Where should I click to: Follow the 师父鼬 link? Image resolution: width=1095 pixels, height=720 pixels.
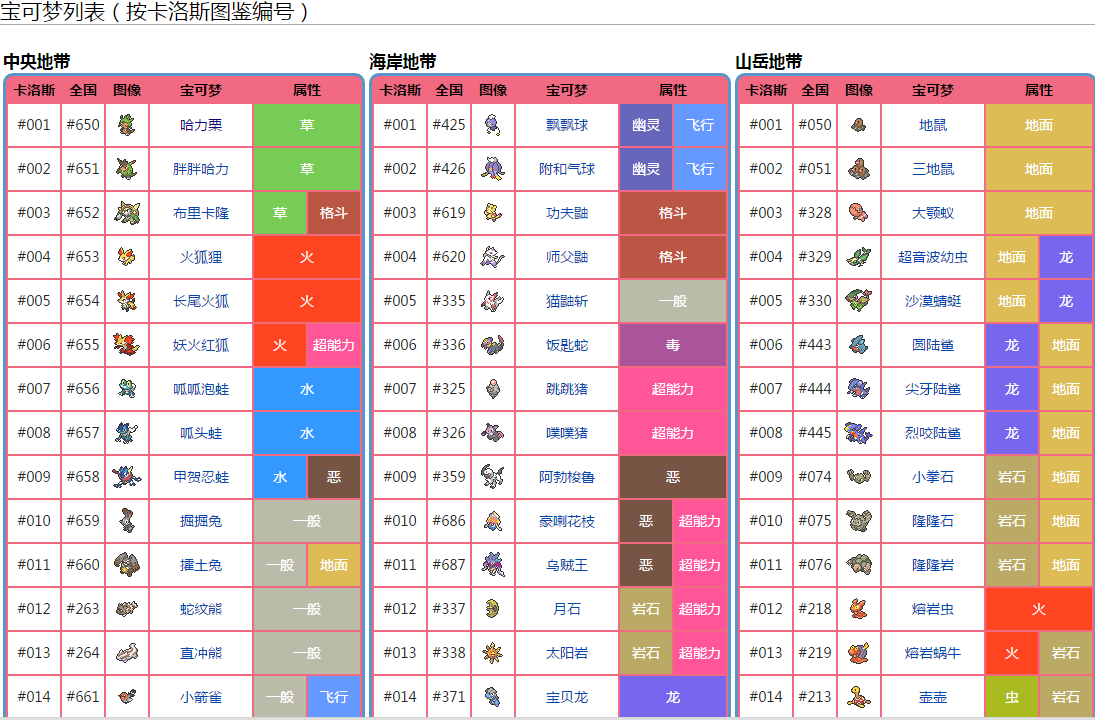tap(567, 257)
